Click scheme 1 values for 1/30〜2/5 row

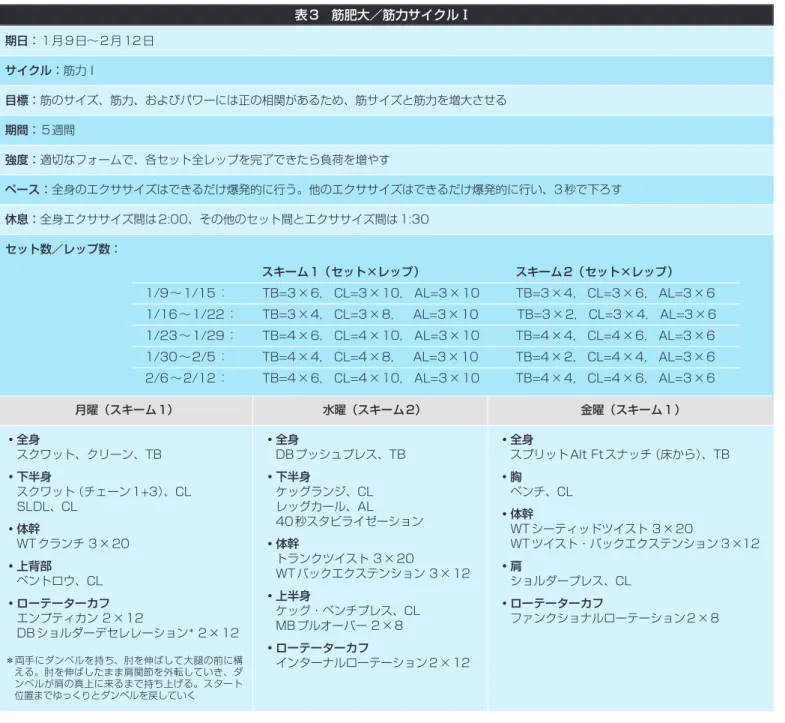[x=371, y=357]
